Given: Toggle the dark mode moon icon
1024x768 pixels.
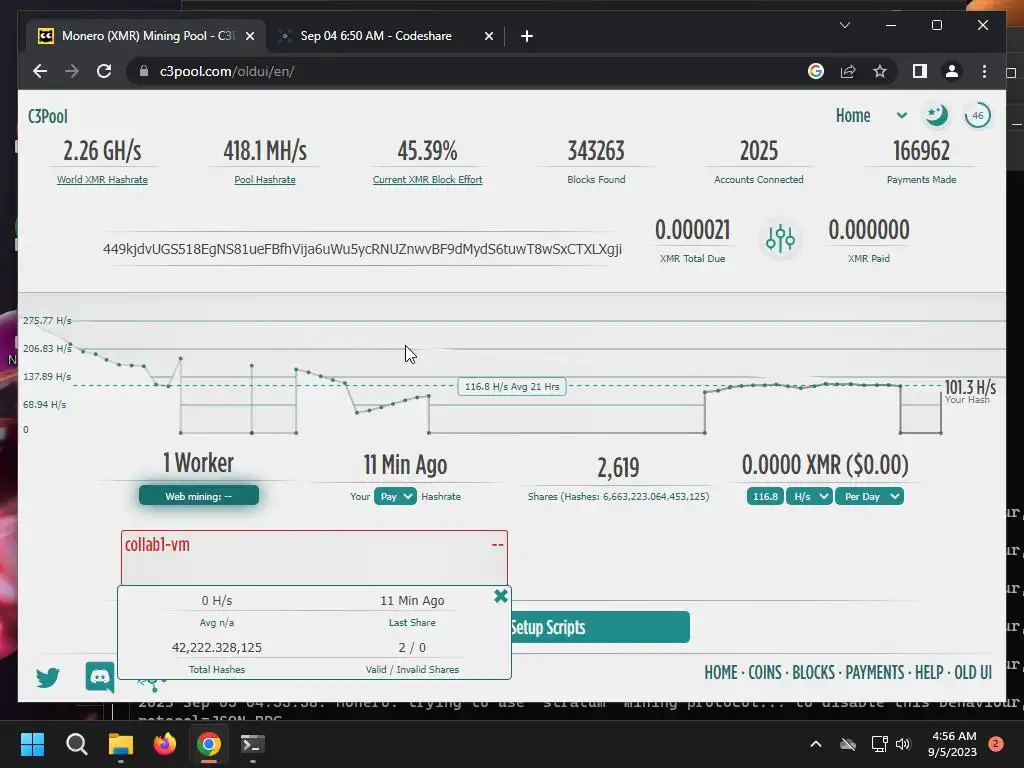Looking at the screenshot, I should [x=936, y=116].
